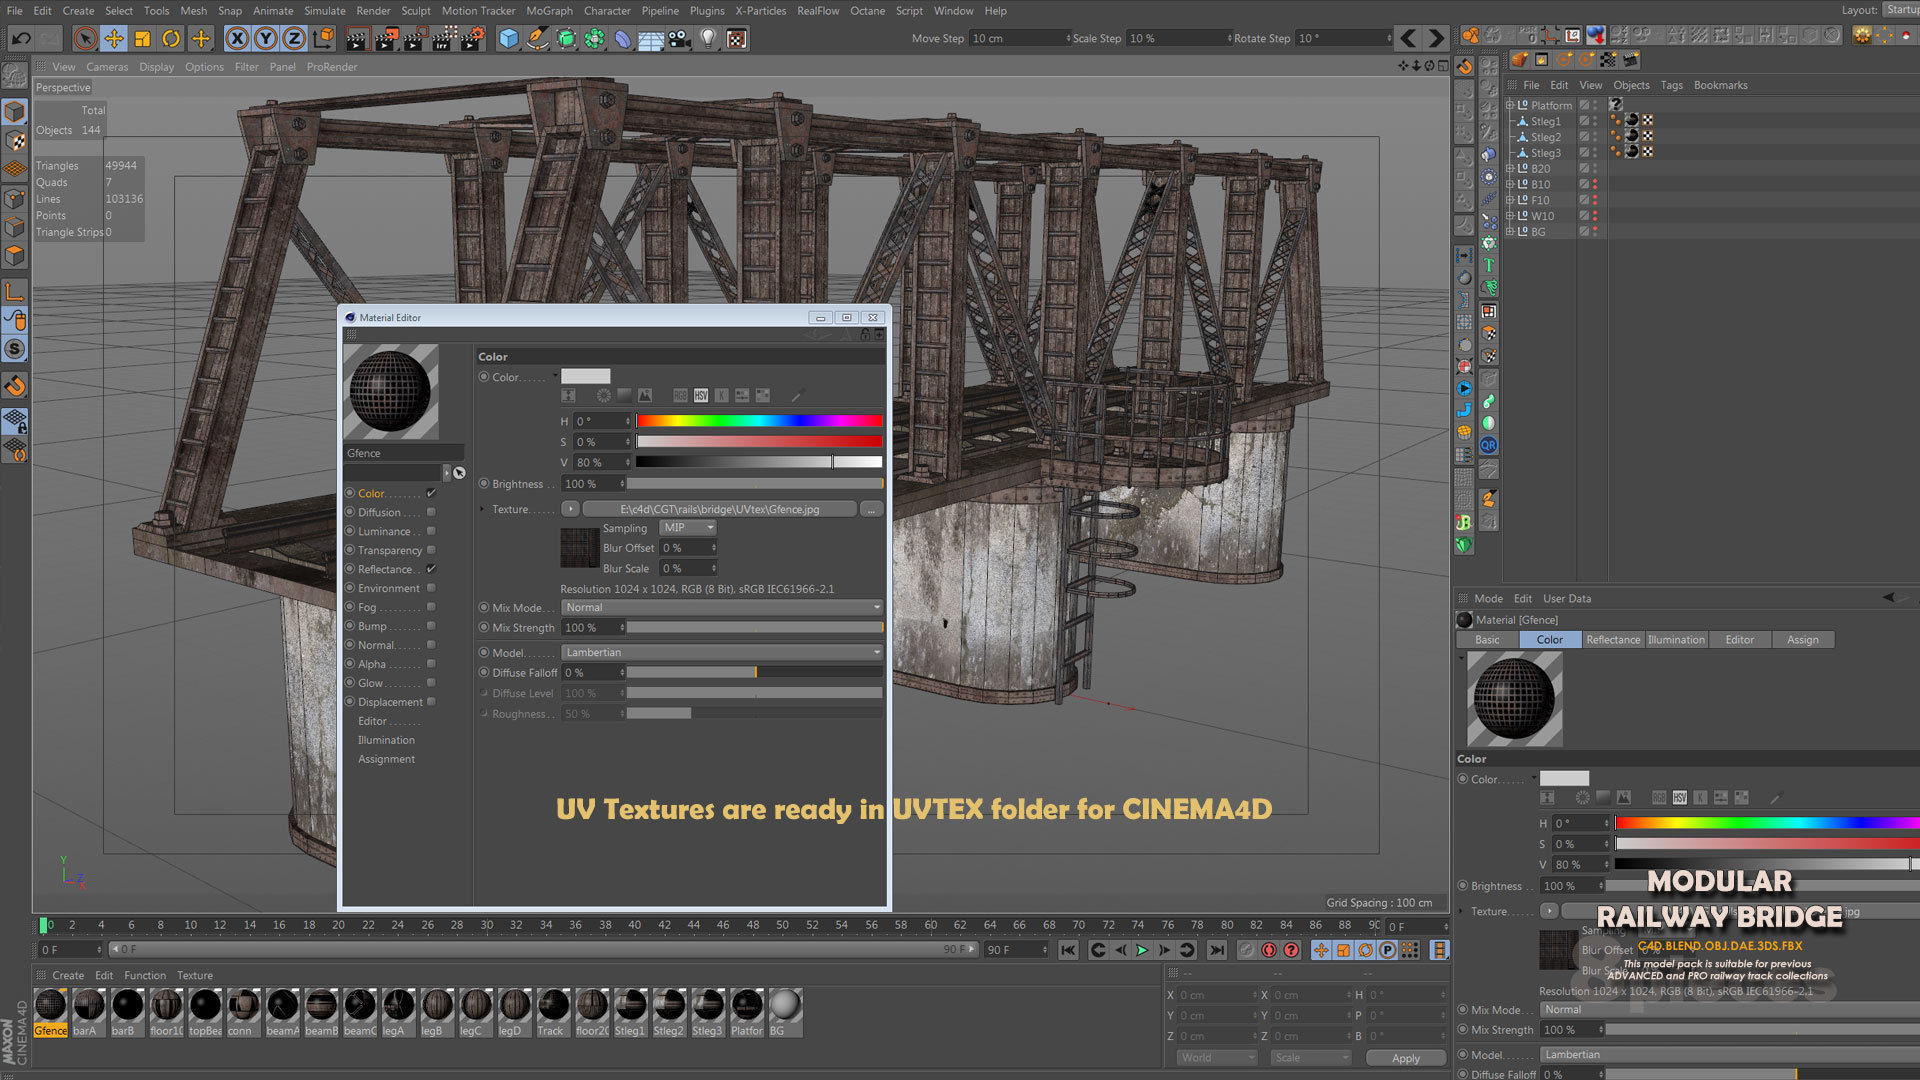Switch to the Illumination tab in Attributes

(1676, 640)
